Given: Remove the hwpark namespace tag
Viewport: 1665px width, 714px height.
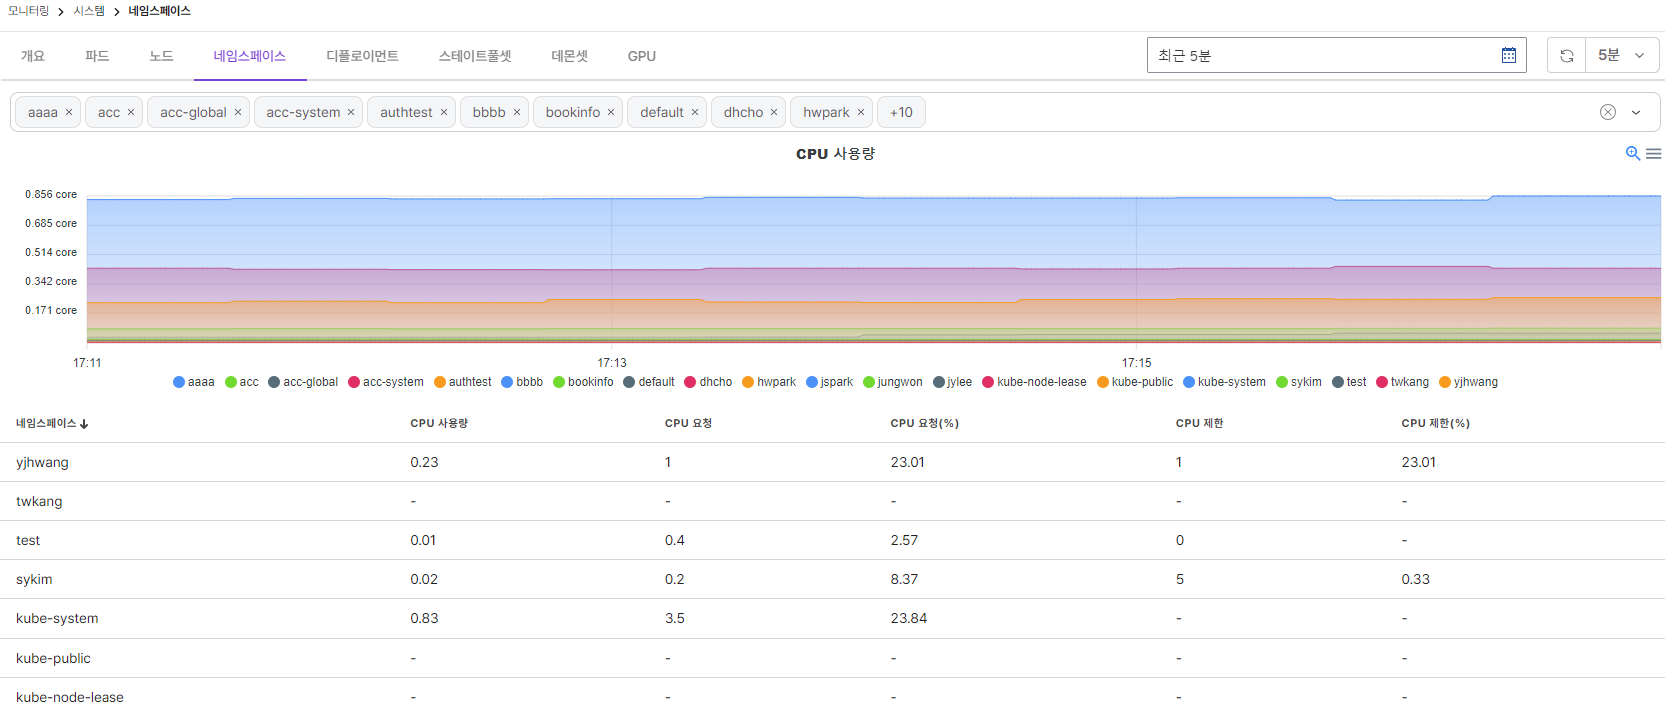Looking at the screenshot, I should pyautogui.click(x=861, y=112).
